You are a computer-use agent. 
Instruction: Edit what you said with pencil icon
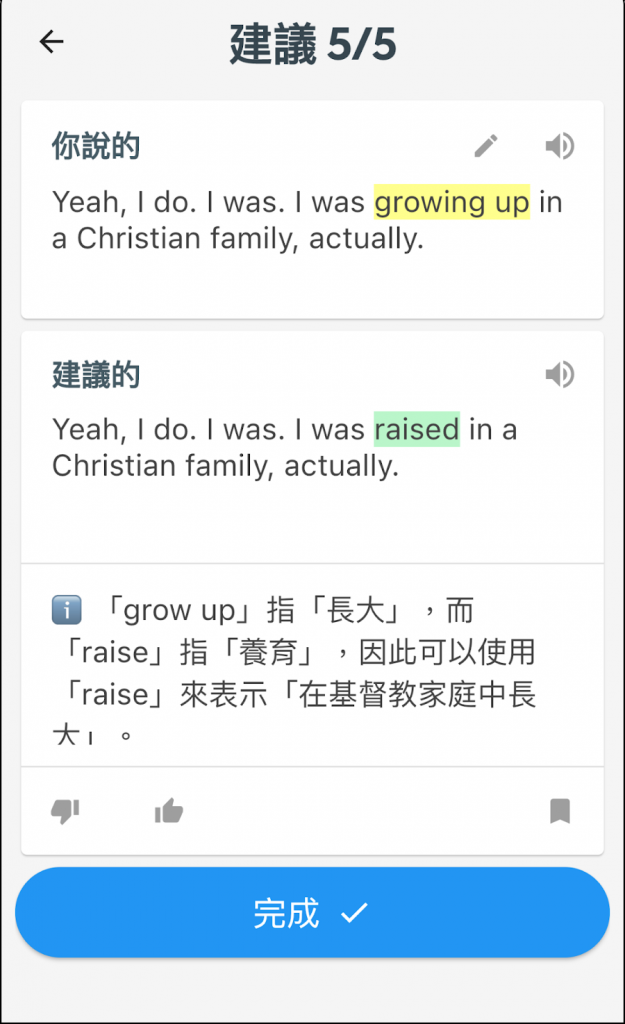(486, 147)
